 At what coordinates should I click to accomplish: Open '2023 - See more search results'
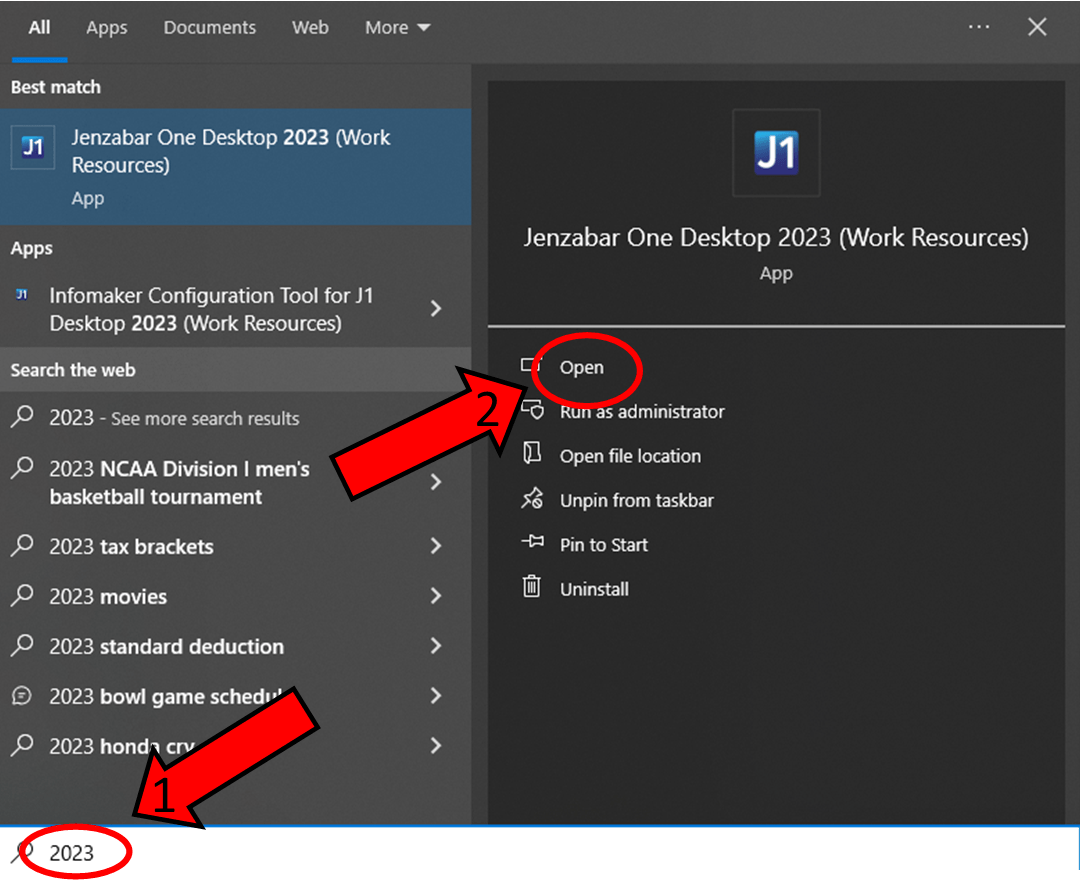236,418
